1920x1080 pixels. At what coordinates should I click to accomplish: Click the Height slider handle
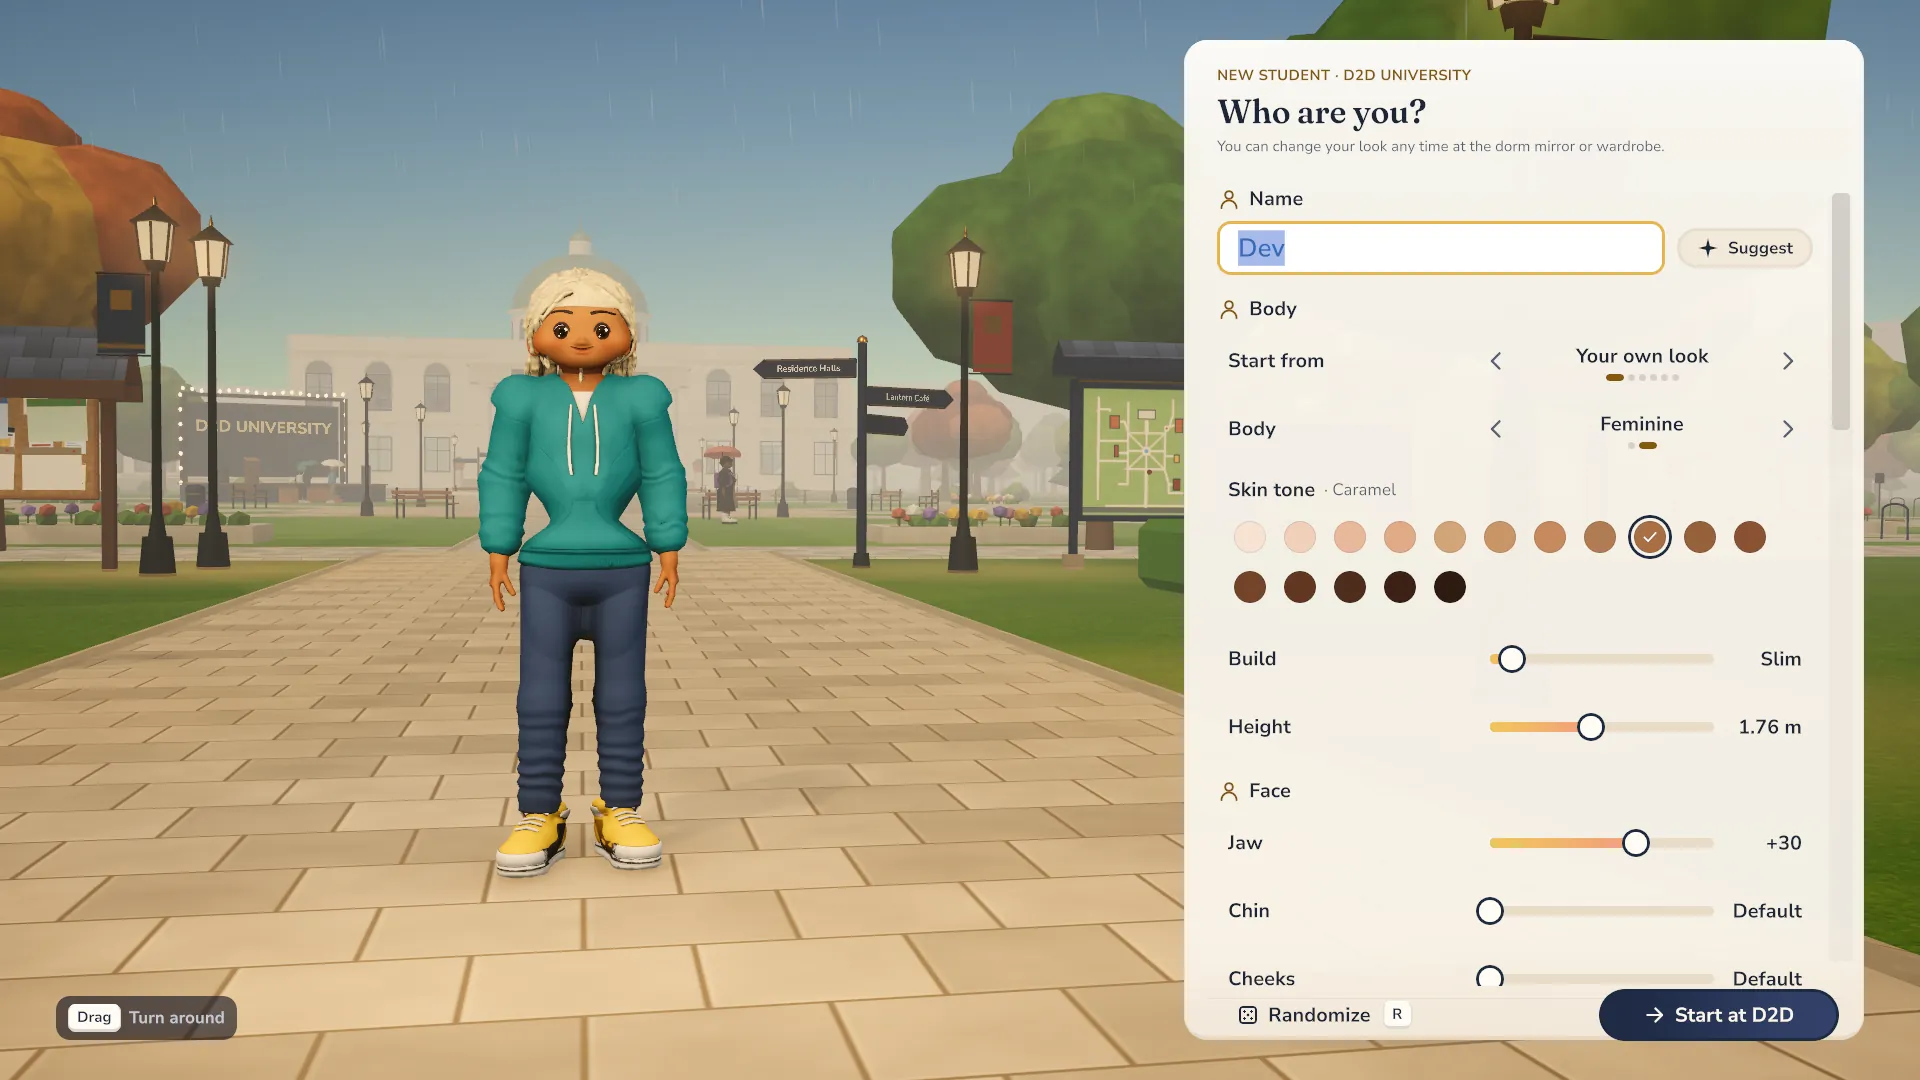pos(1591,727)
